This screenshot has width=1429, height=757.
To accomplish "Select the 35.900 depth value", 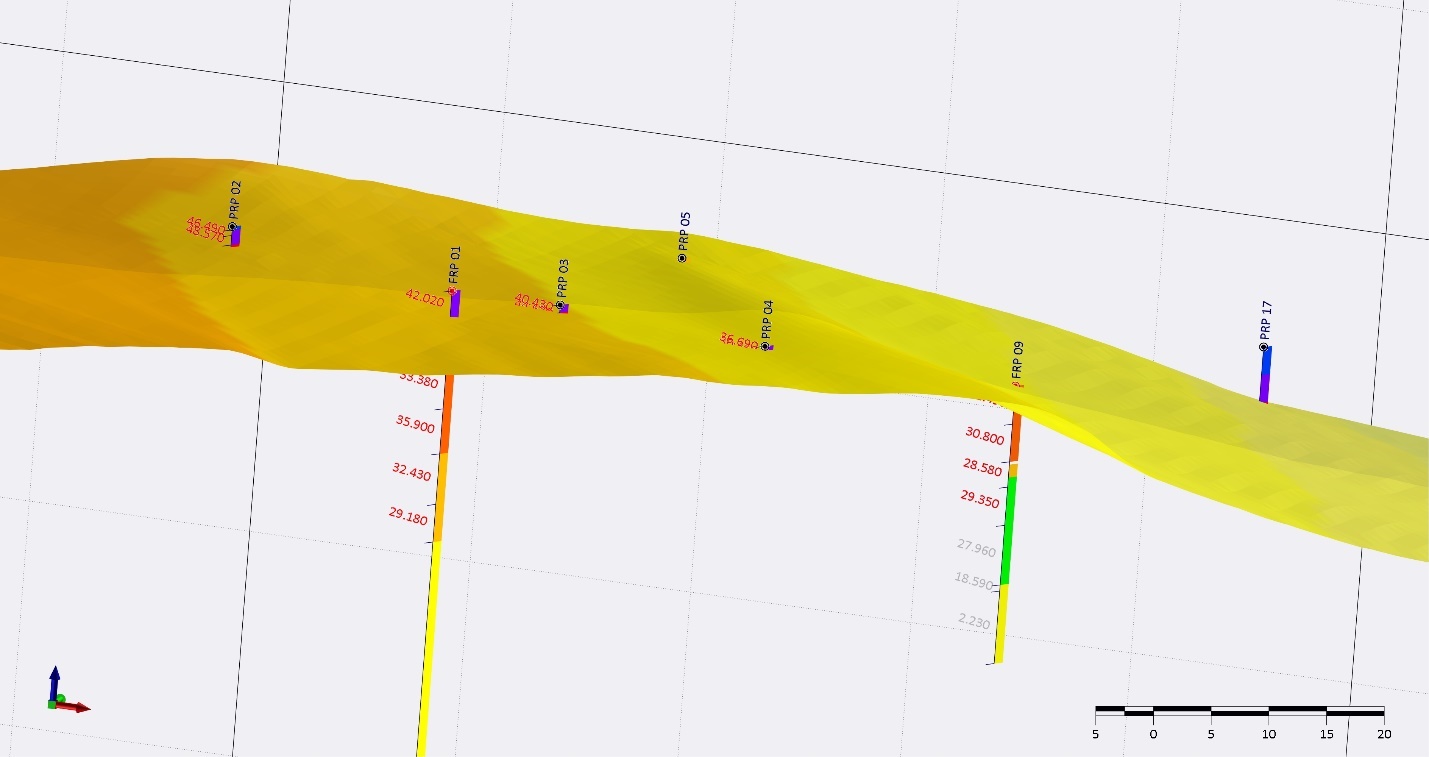I will [415, 423].
